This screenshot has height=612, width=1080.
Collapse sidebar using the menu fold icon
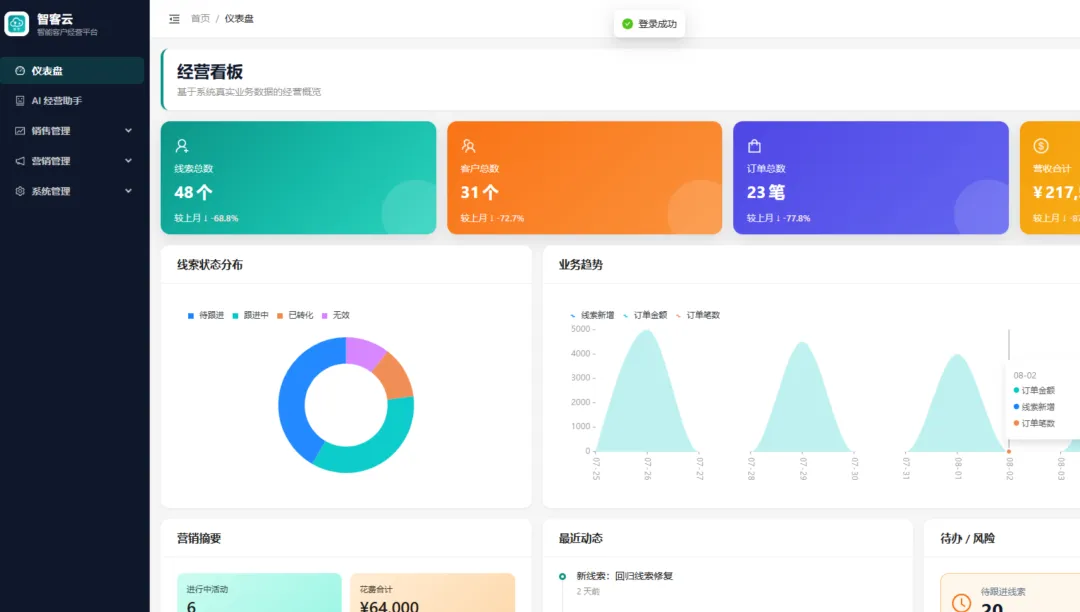(x=174, y=19)
